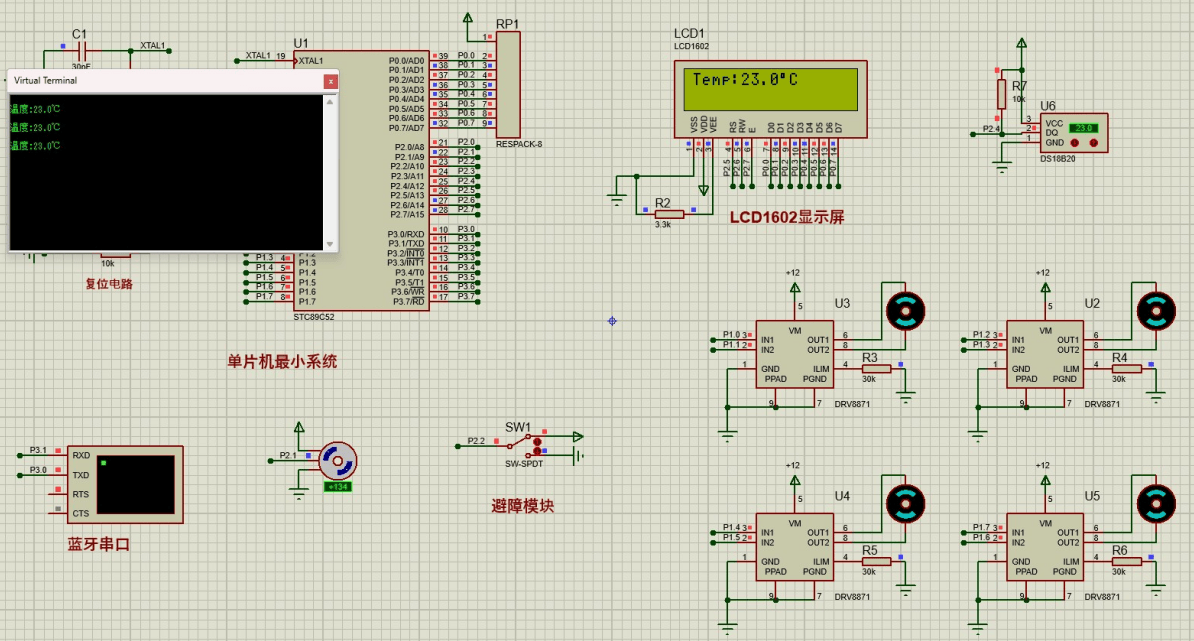Click the DS18B20 green temperature readout
1194x641 pixels.
click(1083, 128)
